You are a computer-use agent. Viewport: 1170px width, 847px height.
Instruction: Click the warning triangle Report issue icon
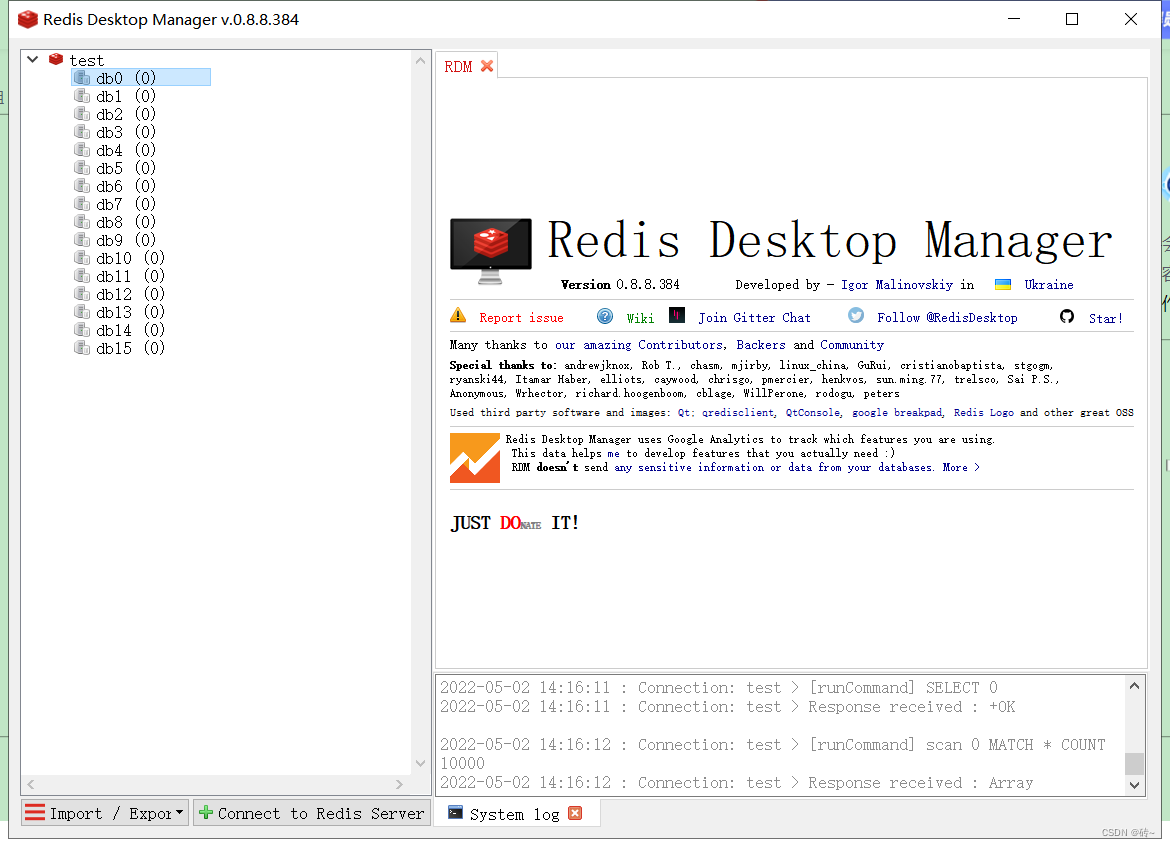458,316
